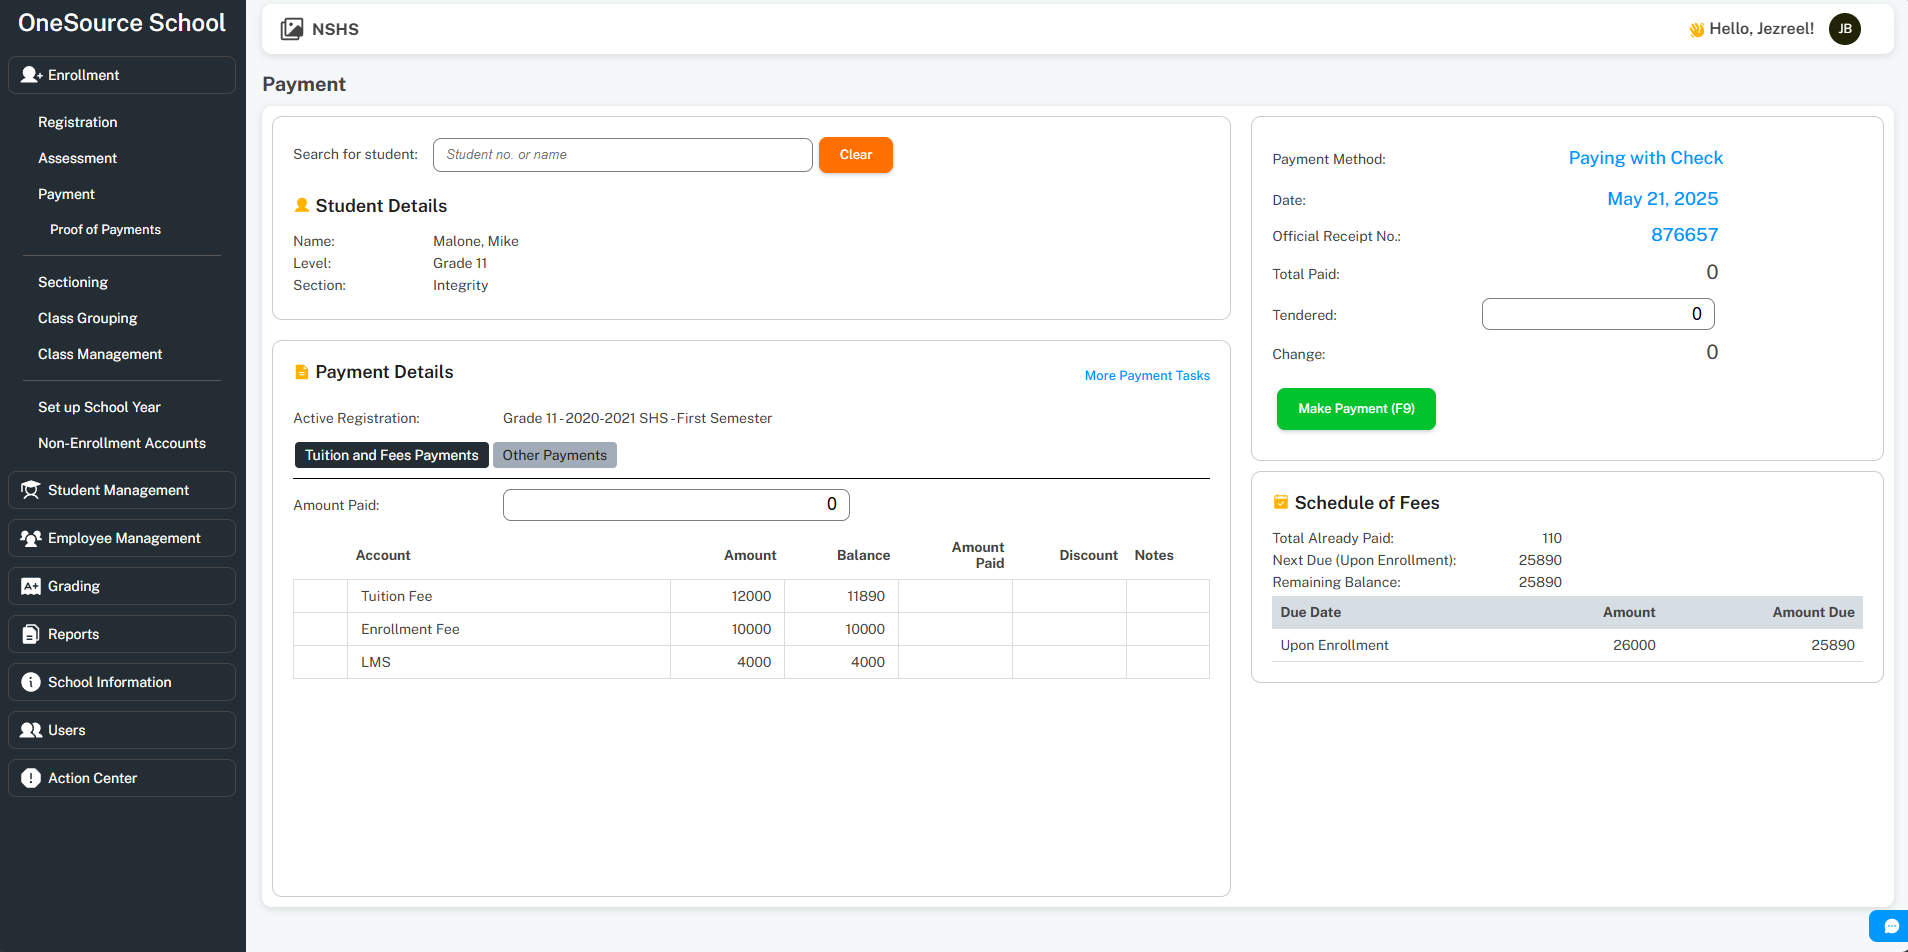Image resolution: width=1908 pixels, height=952 pixels.
Task: Select Tuition and Fees Payments tab
Action: [391, 455]
